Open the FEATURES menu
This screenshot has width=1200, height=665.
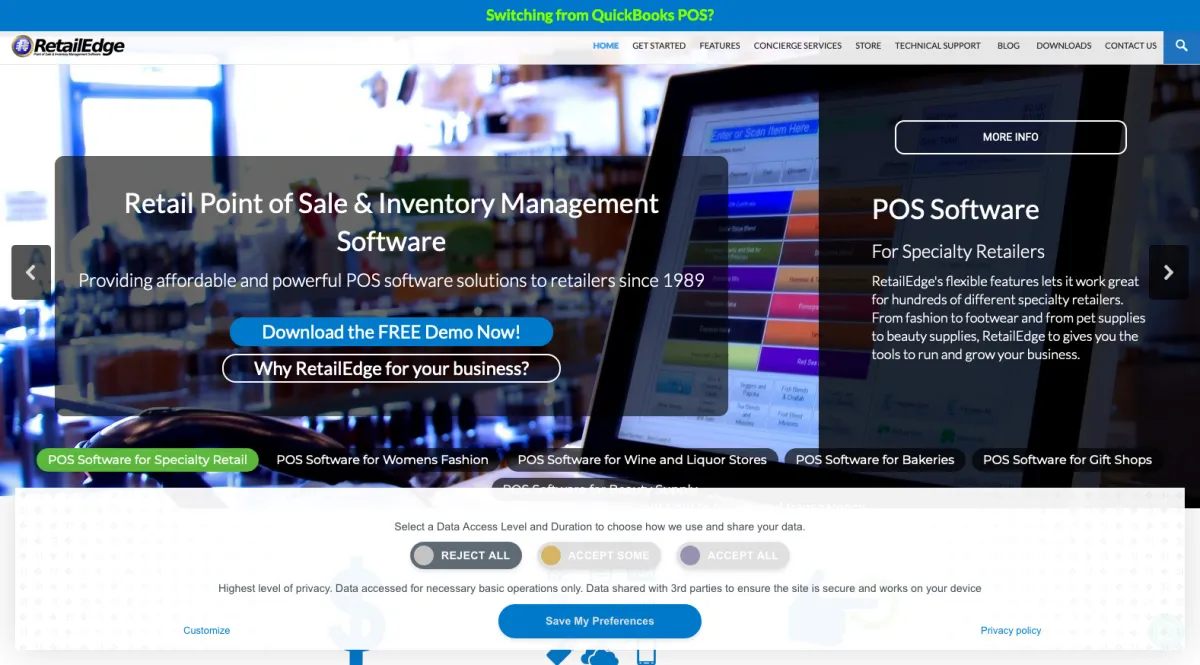tap(720, 46)
